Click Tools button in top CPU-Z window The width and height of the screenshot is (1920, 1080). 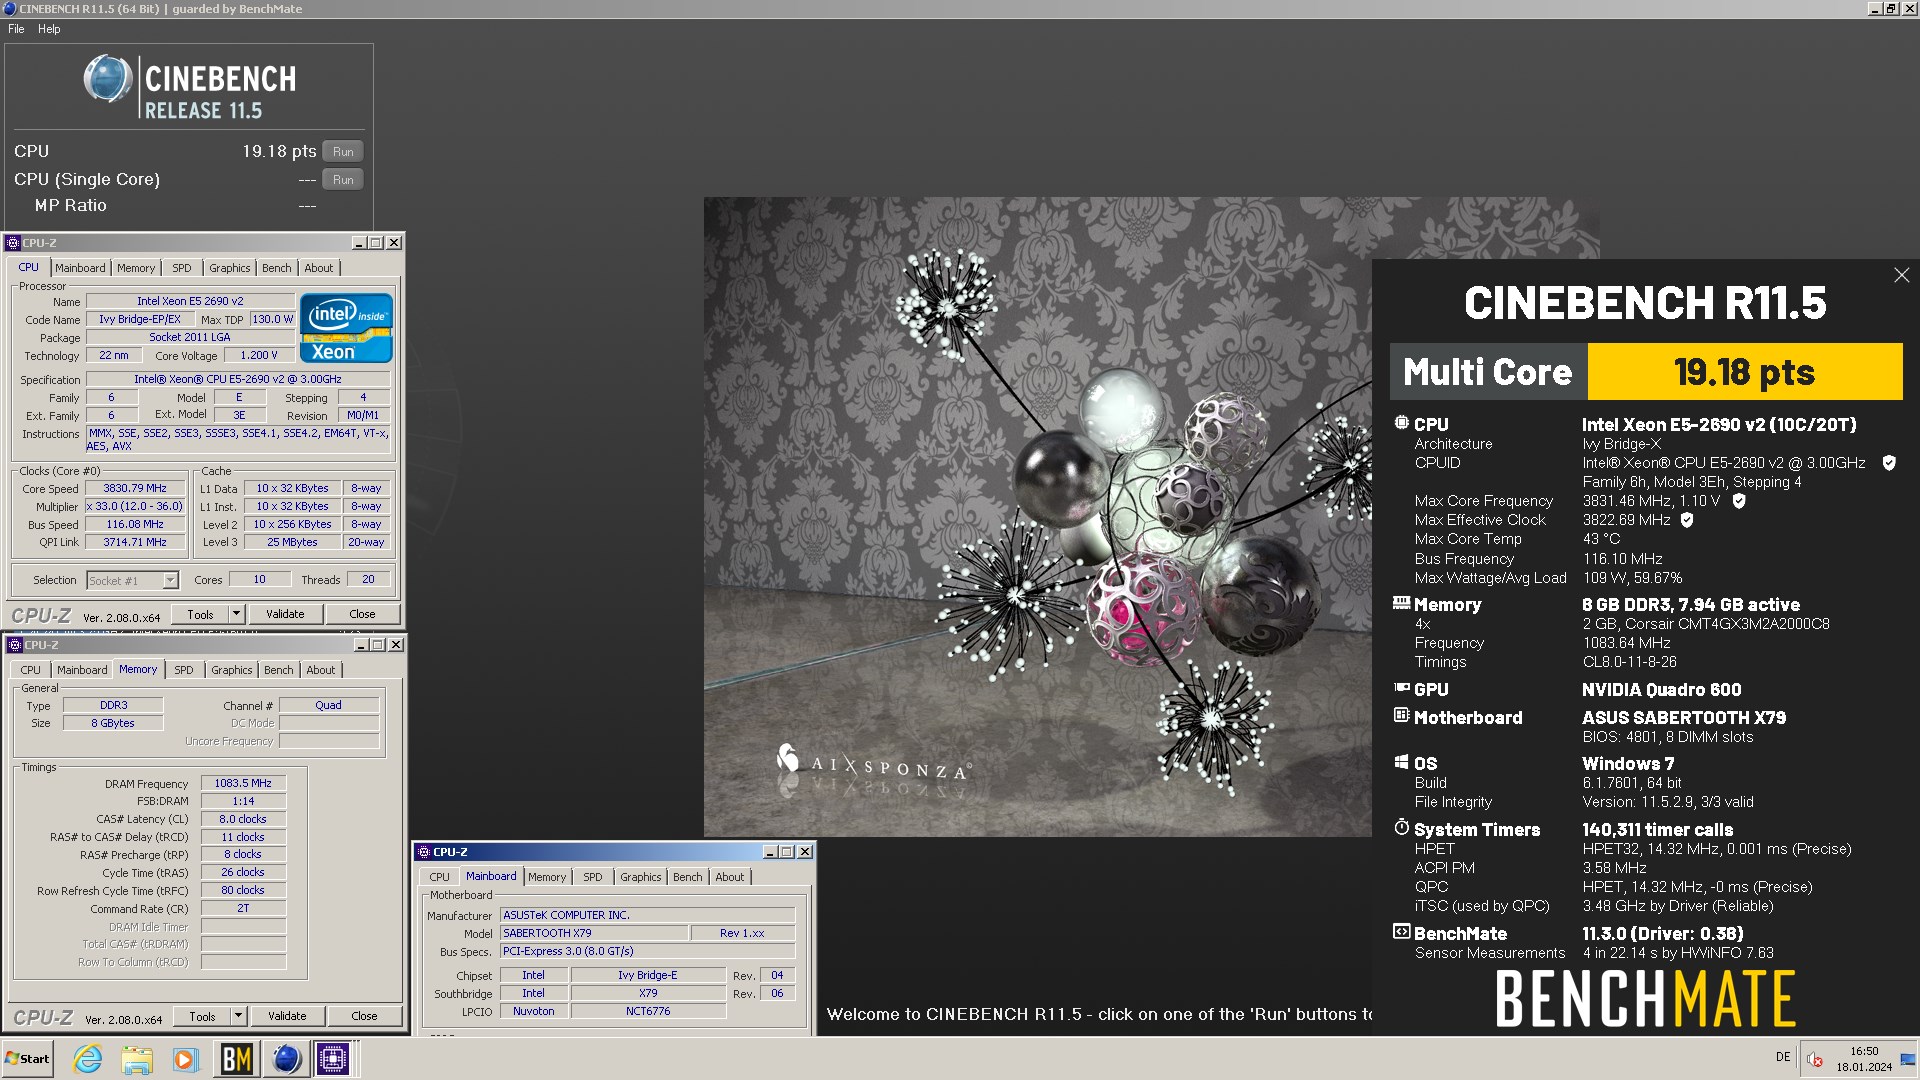(200, 614)
